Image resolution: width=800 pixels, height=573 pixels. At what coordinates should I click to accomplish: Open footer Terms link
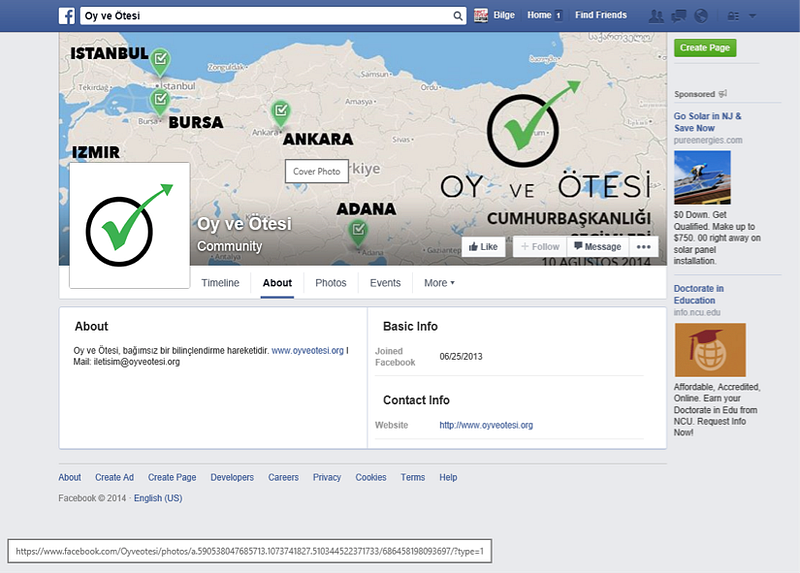(412, 477)
